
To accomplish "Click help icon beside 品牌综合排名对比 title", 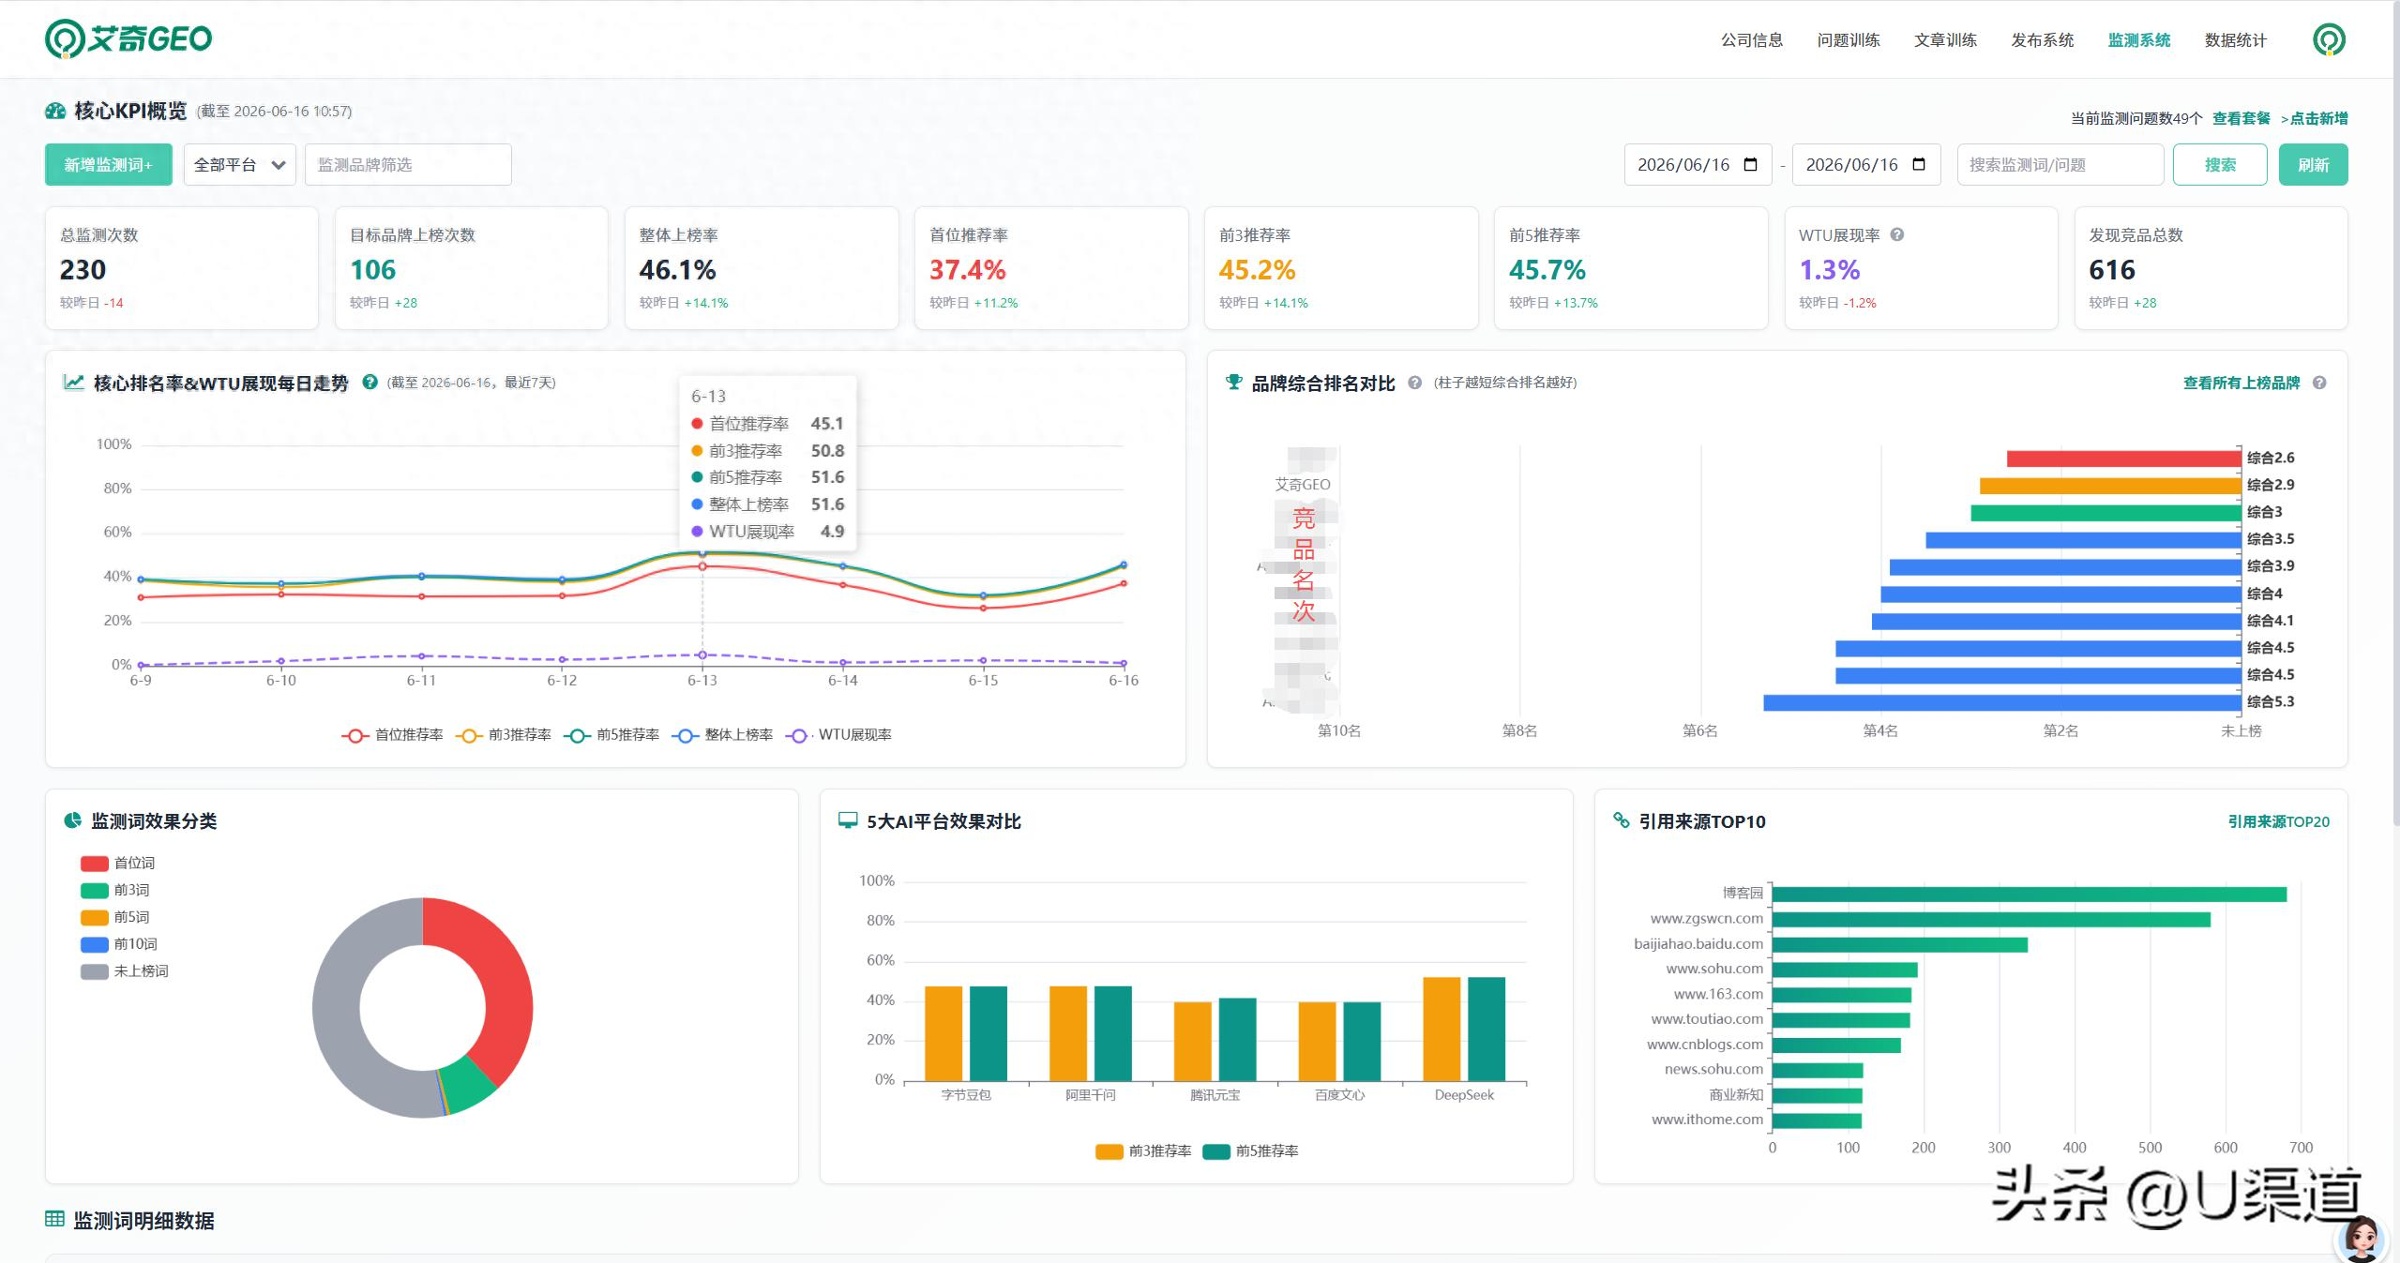I will click(1414, 382).
